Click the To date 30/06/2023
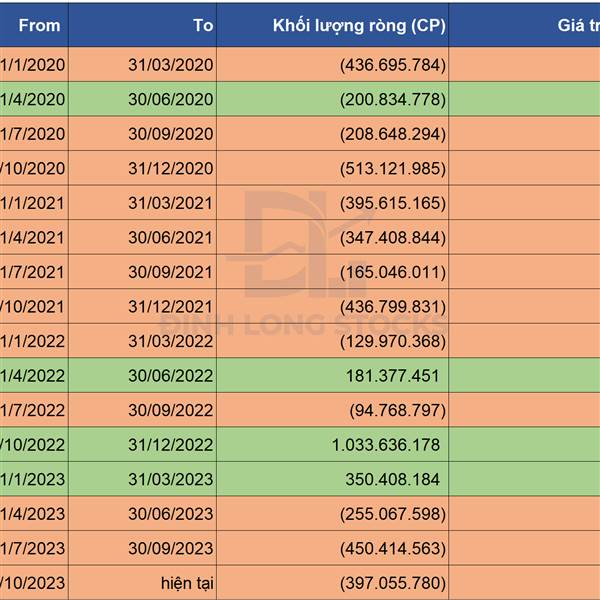The image size is (600, 600). 143,514
